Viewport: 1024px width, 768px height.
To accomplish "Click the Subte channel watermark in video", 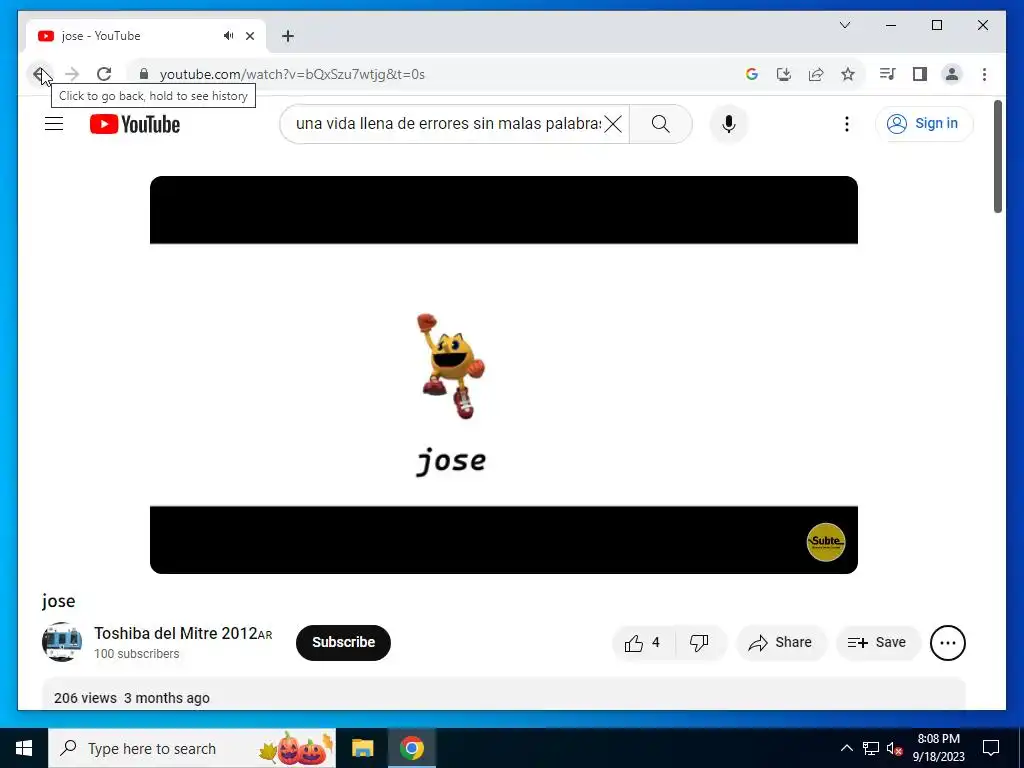I will tap(825, 541).
